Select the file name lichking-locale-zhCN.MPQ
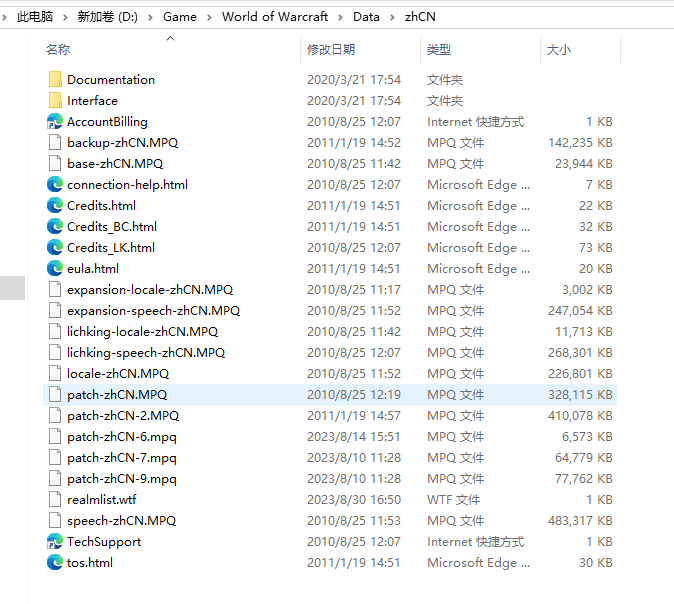 pos(142,331)
